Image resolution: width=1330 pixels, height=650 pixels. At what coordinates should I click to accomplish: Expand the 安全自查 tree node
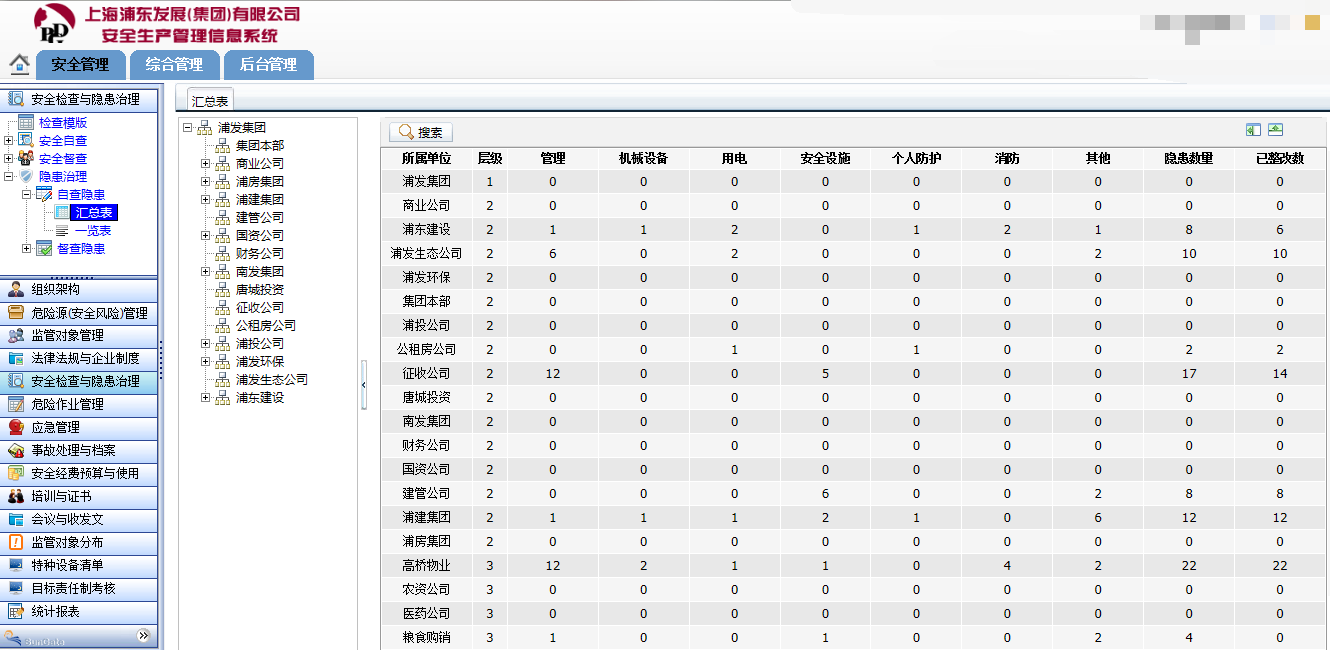click(9, 141)
